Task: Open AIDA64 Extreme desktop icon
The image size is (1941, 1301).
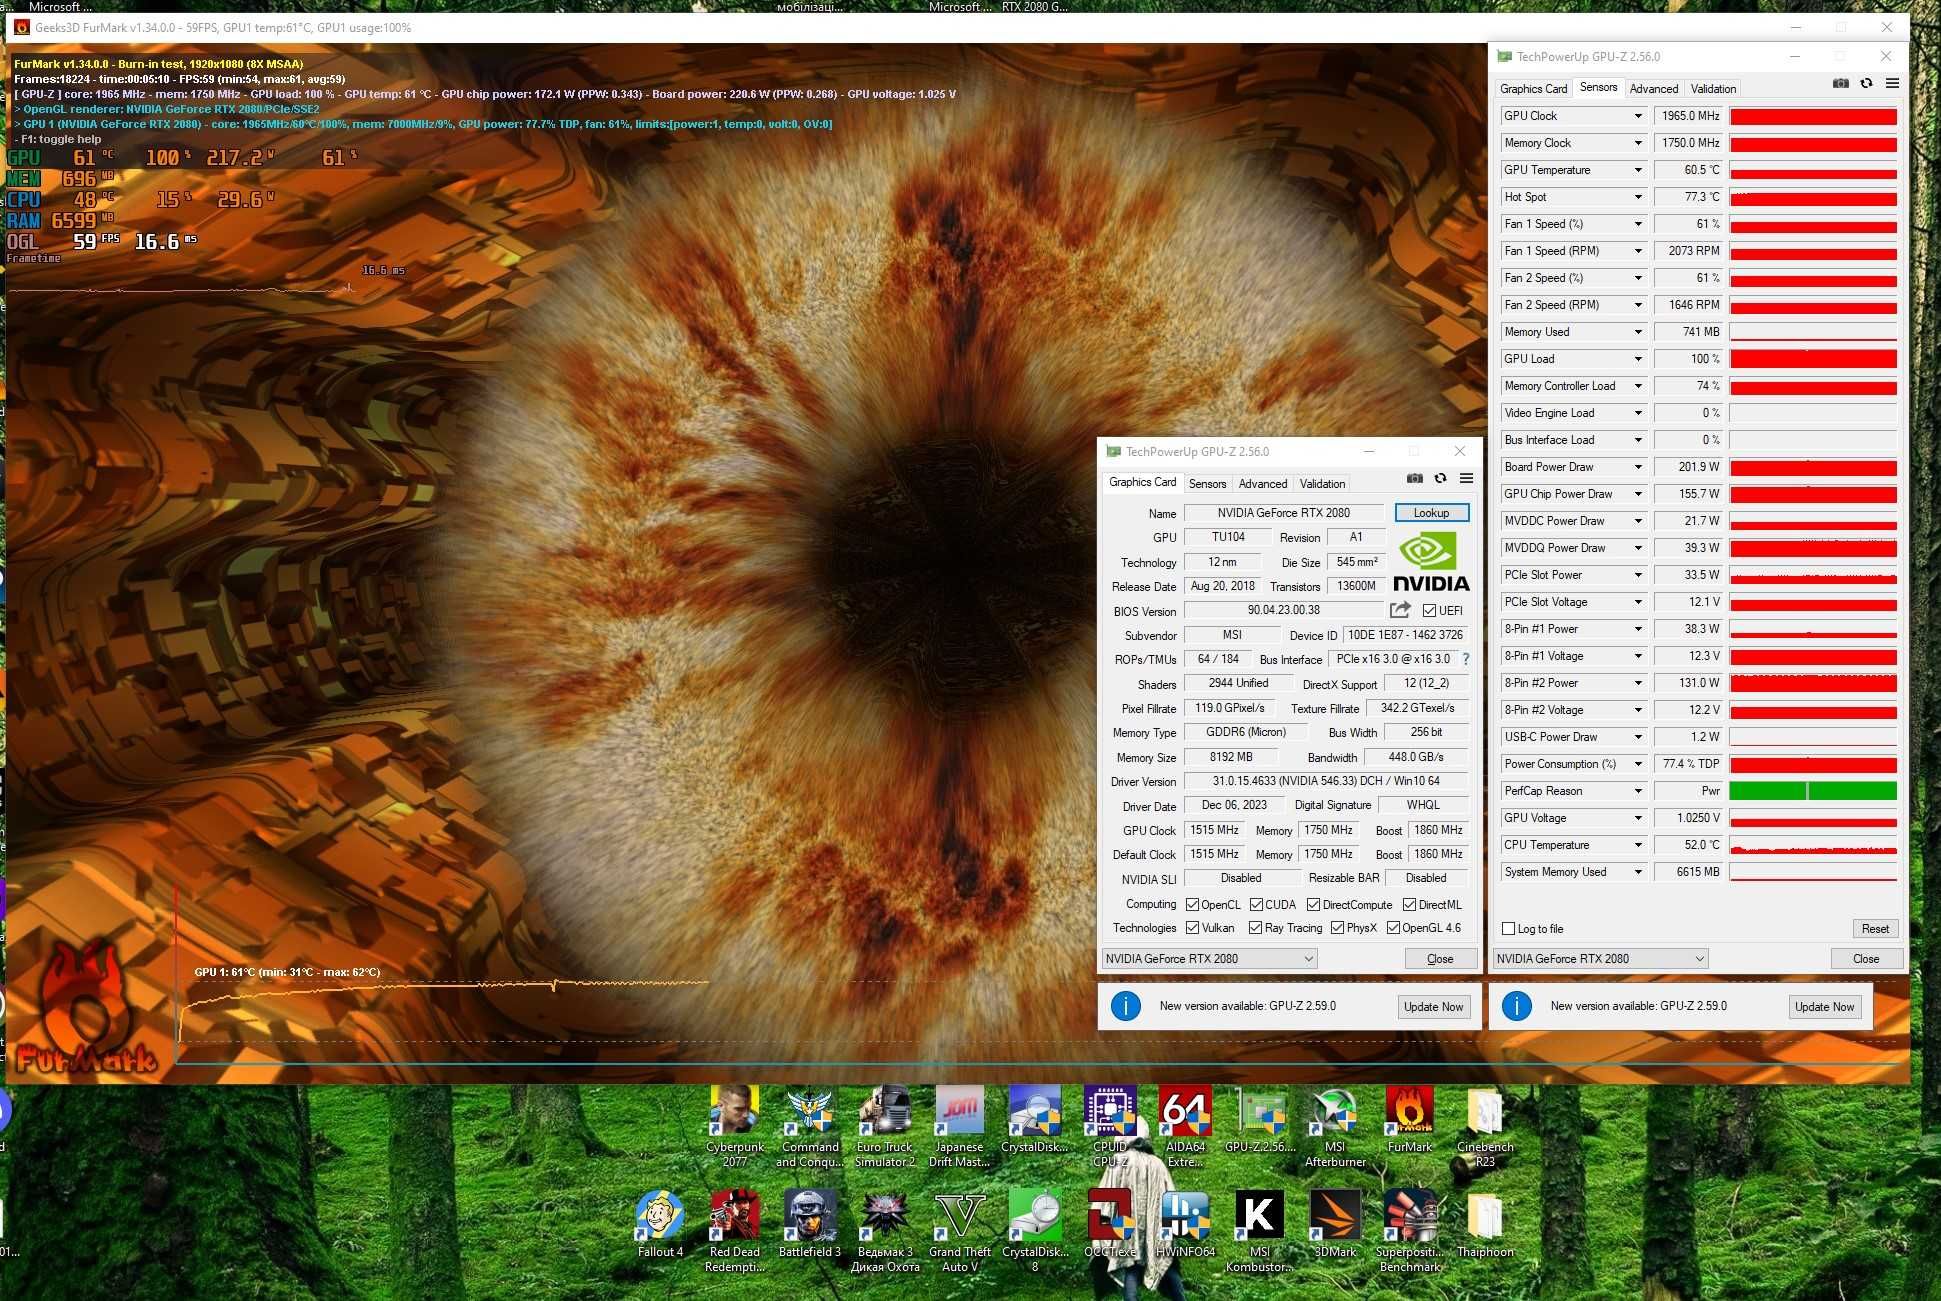Action: click(1185, 1127)
